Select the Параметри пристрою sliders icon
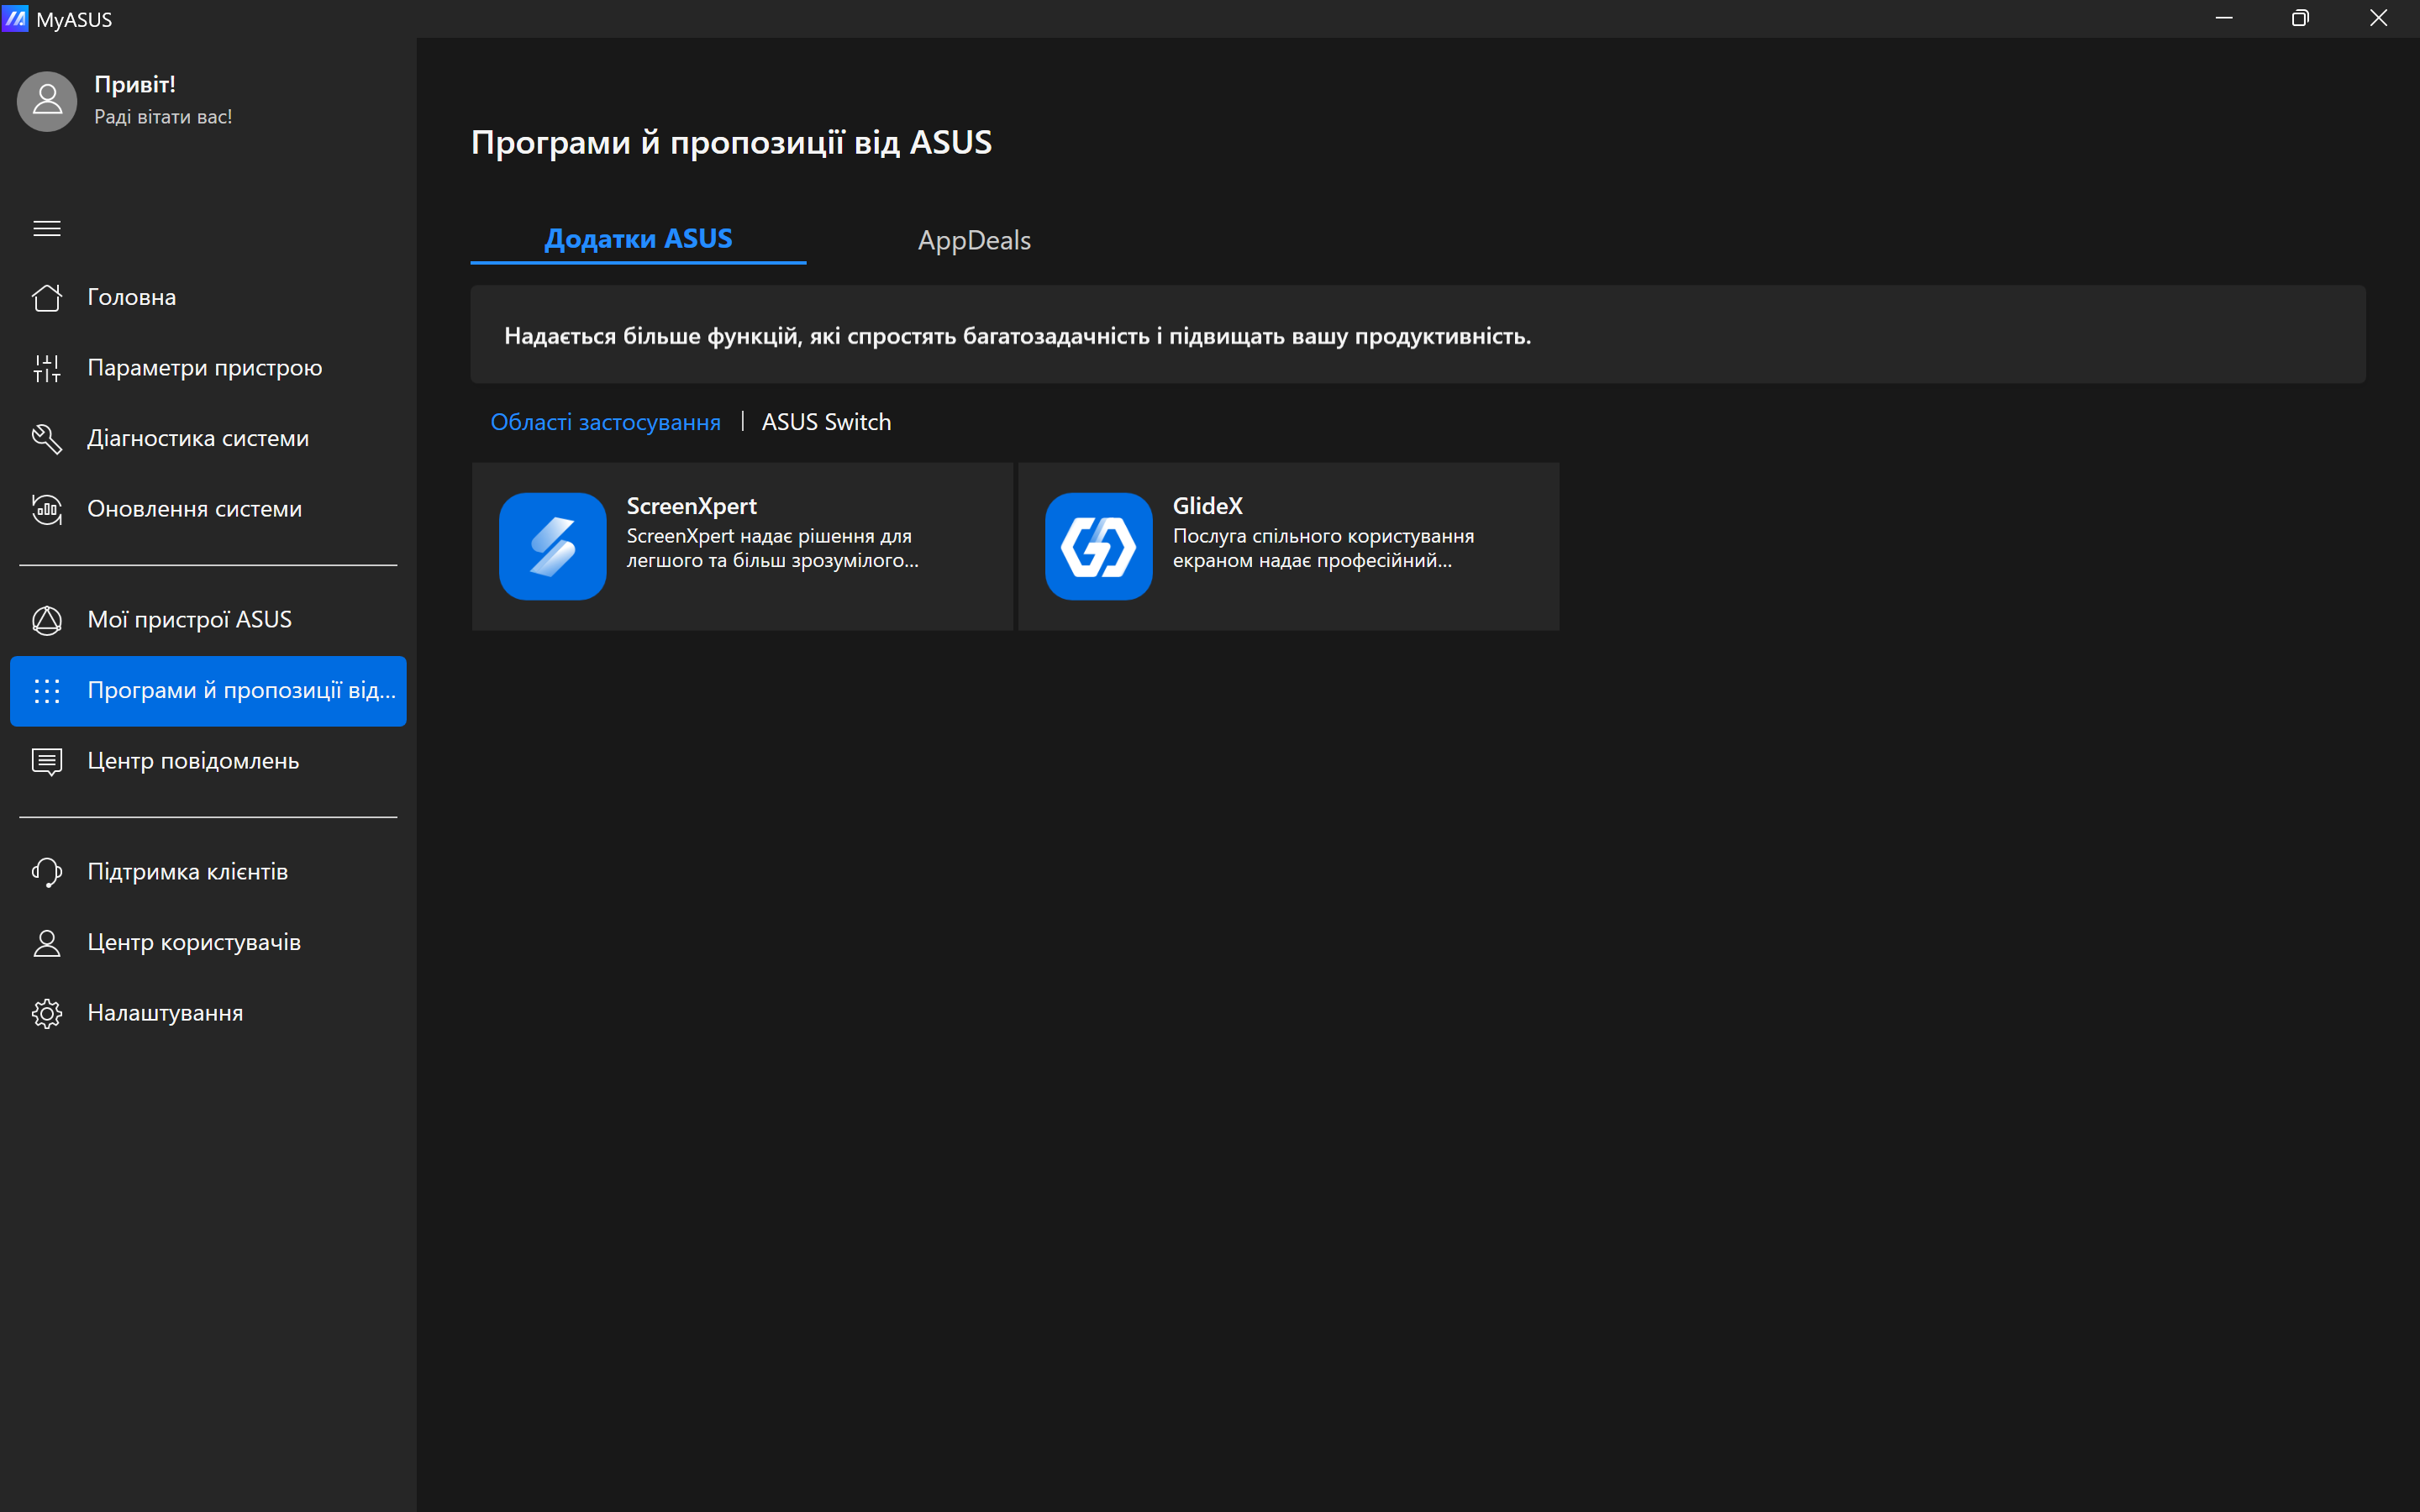Screen dimensions: 2420x1512 (46, 367)
